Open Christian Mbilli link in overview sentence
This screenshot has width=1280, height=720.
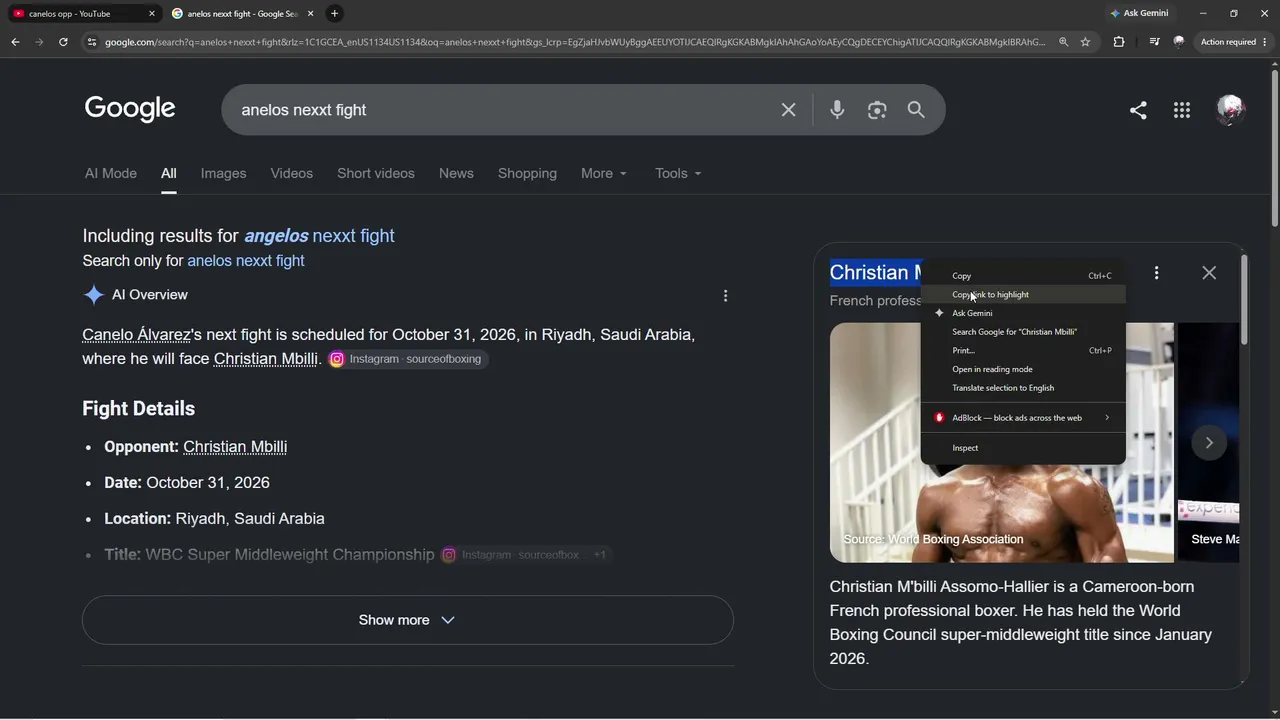(266, 359)
